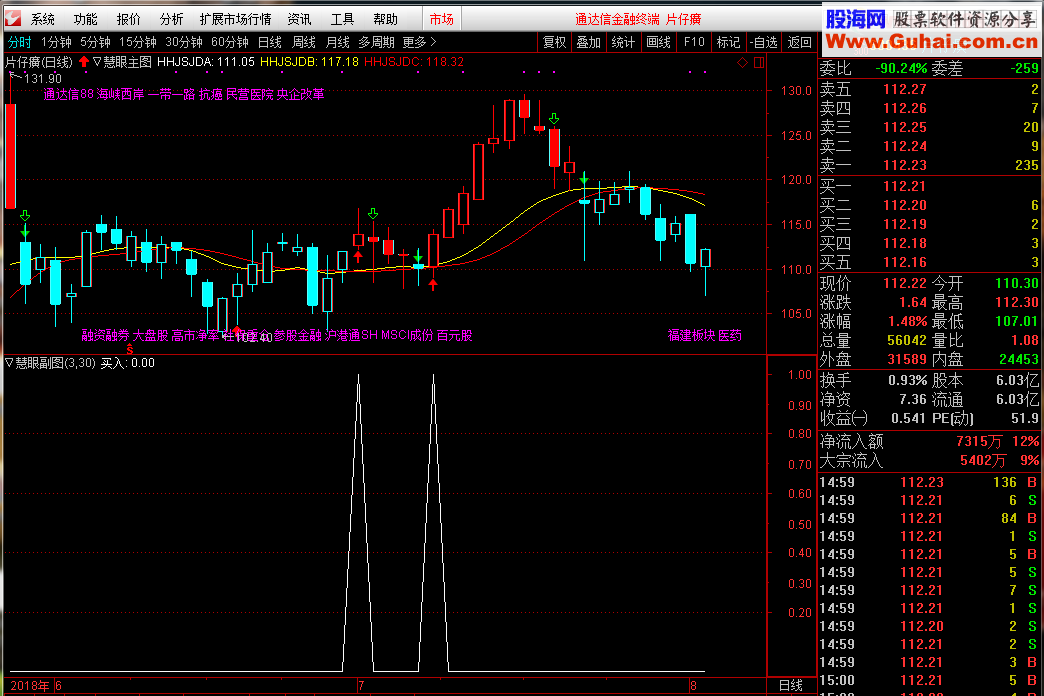Click the 返回 back button
Image resolution: width=1044 pixels, height=696 pixels.
tap(799, 42)
